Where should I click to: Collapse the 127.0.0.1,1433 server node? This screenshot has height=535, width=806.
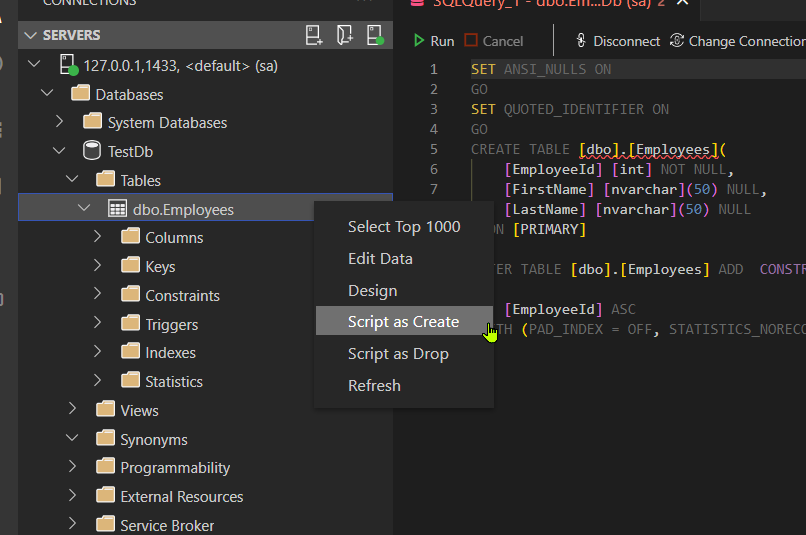34,64
